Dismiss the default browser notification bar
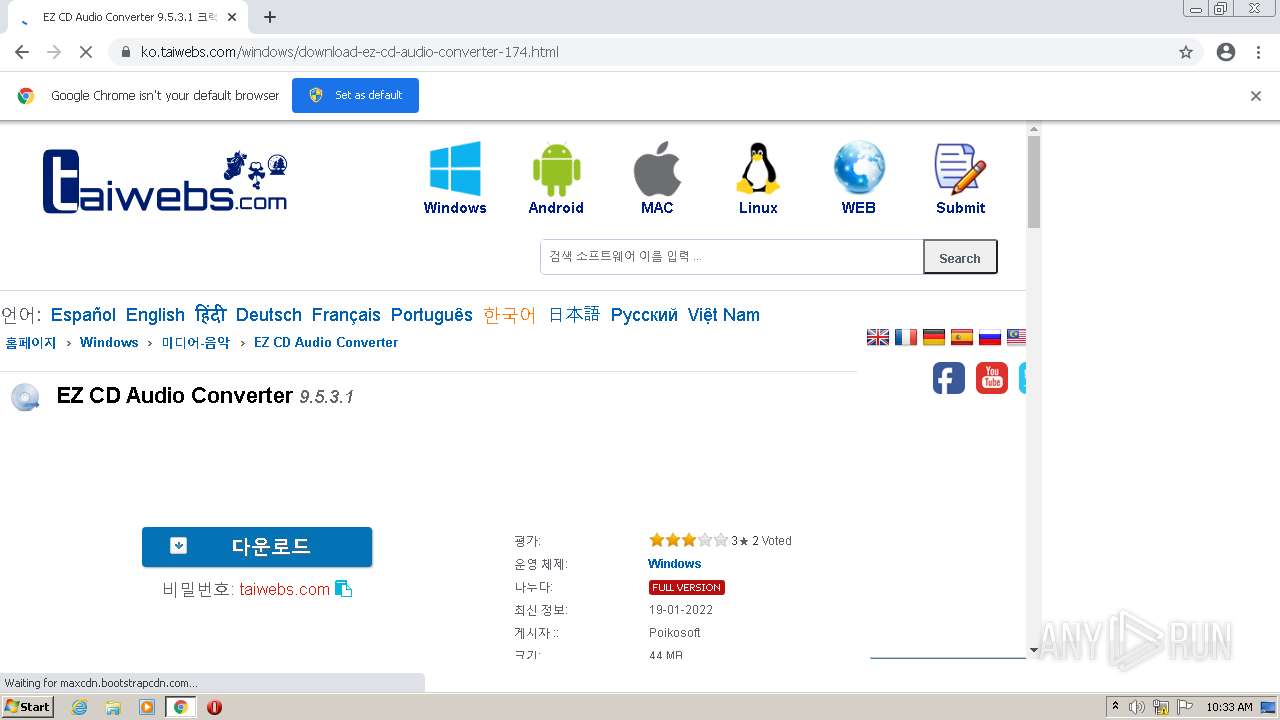The width and height of the screenshot is (1280, 720). point(1256,96)
